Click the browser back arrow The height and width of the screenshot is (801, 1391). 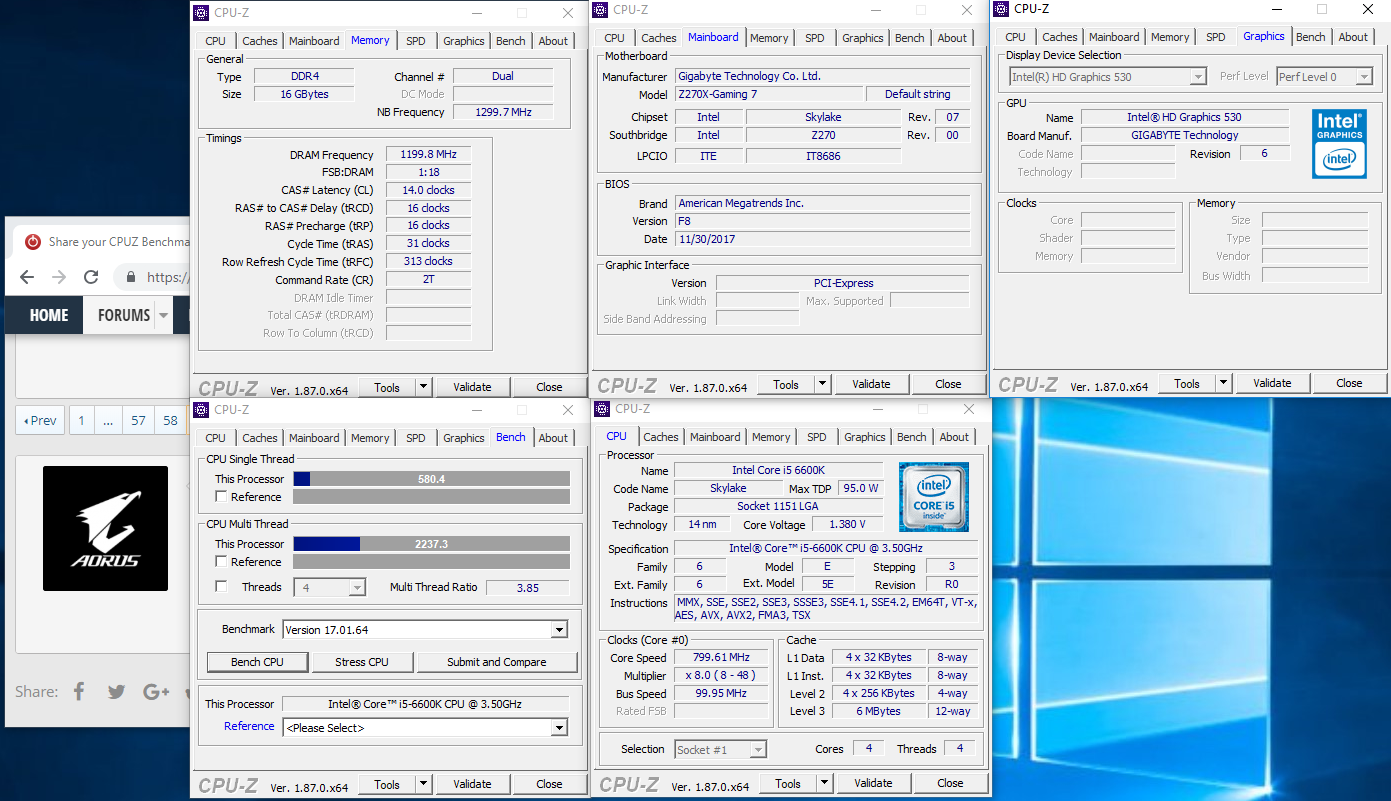point(27,277)
